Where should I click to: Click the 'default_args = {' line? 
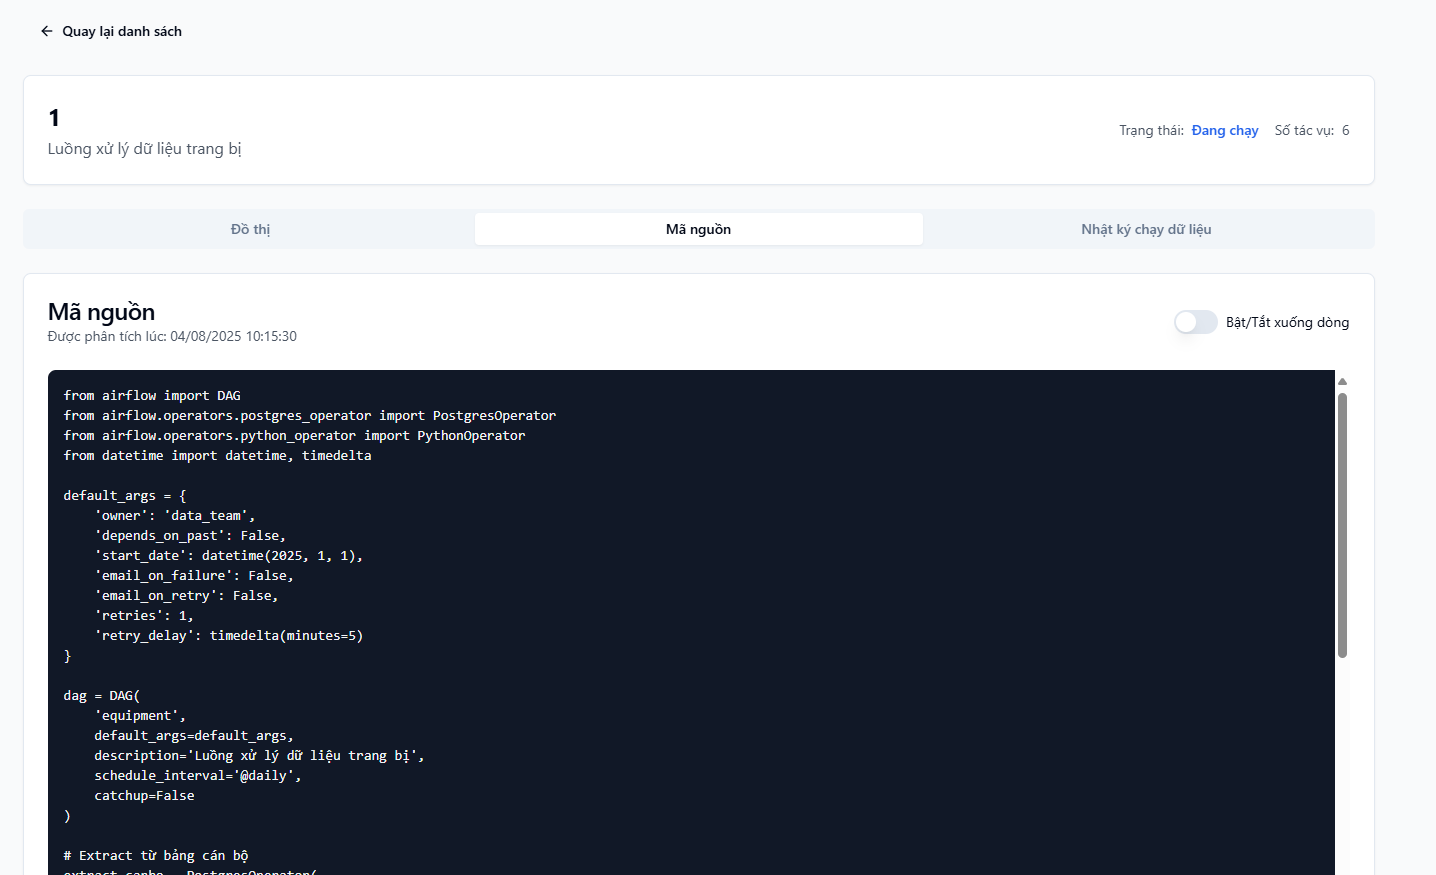point(125,496)
